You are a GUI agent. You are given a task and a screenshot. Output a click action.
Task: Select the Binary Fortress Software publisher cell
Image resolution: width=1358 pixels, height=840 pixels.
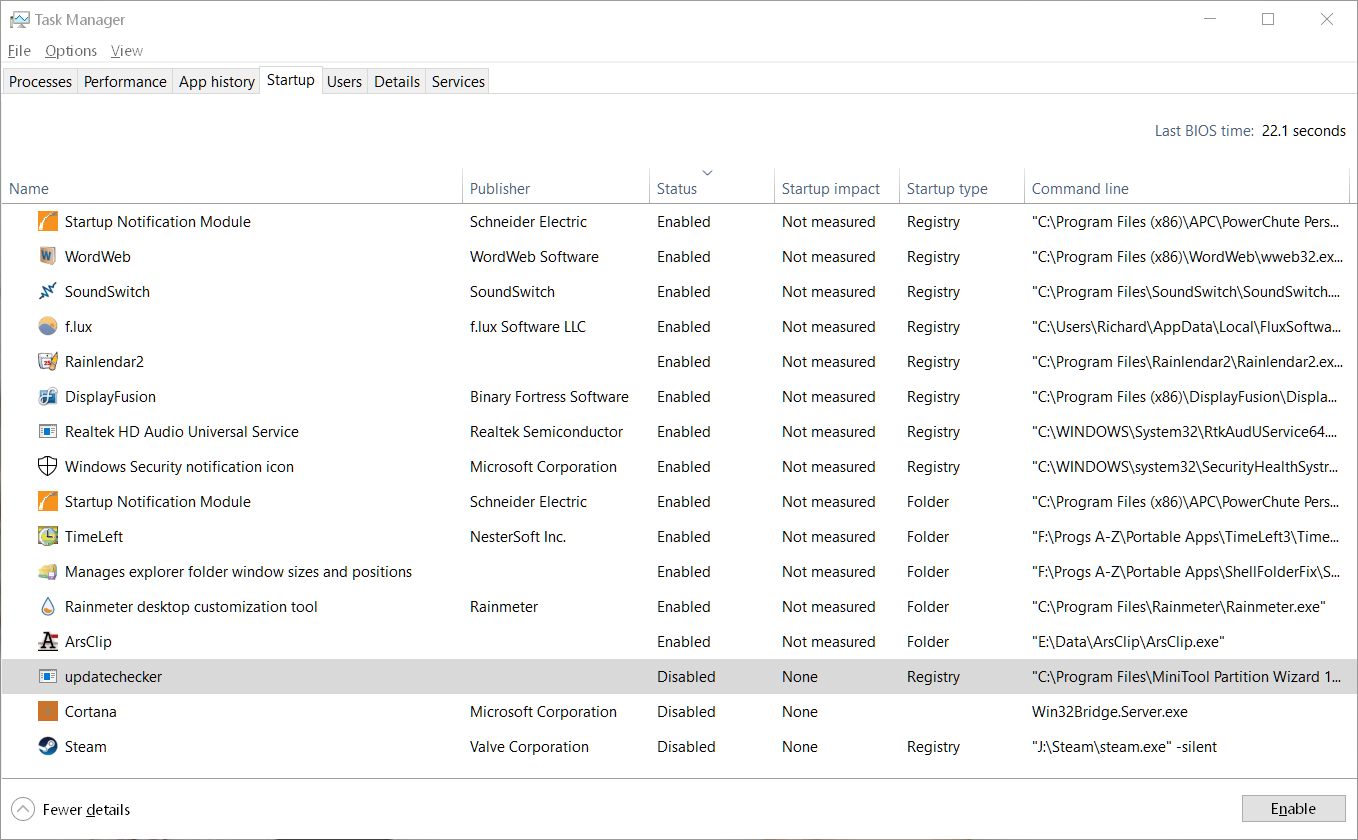click(x=549, y=397)
